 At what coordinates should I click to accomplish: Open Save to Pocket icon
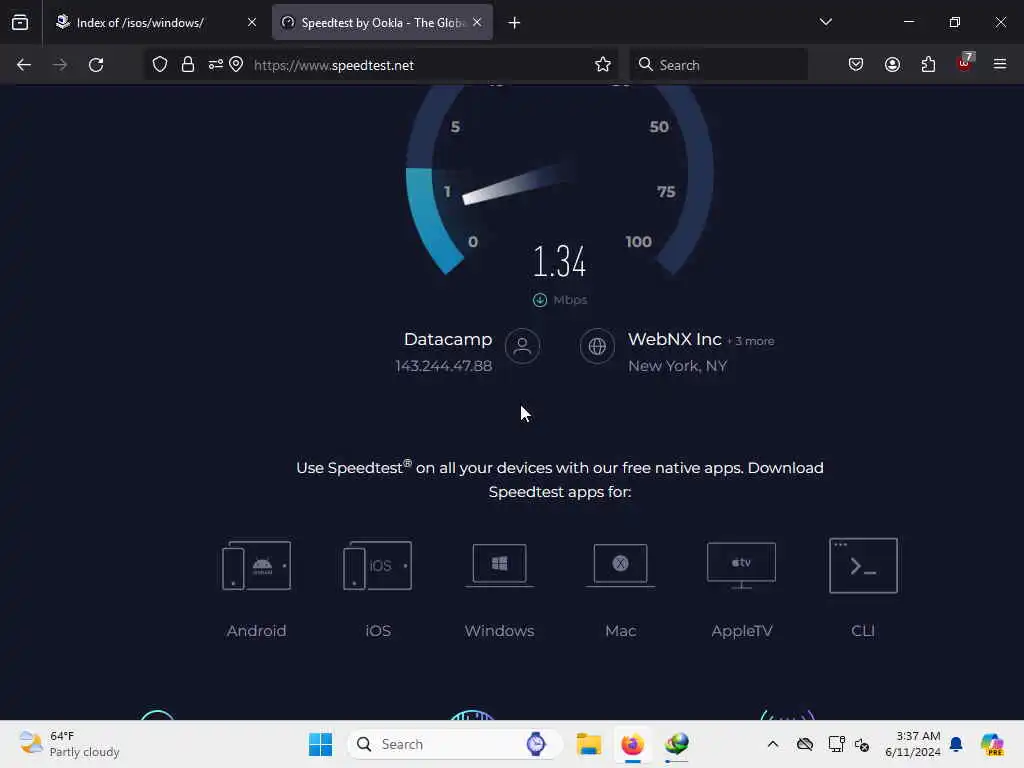[x=856, y=64]
